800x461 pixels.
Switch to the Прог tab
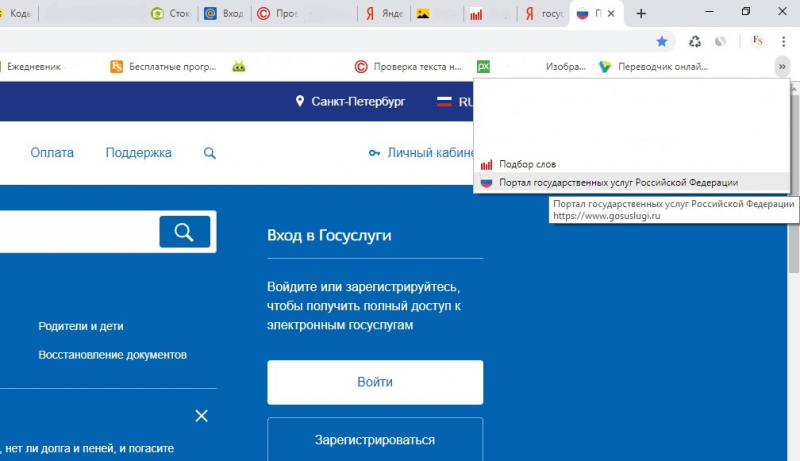click(x=278, y=14)
